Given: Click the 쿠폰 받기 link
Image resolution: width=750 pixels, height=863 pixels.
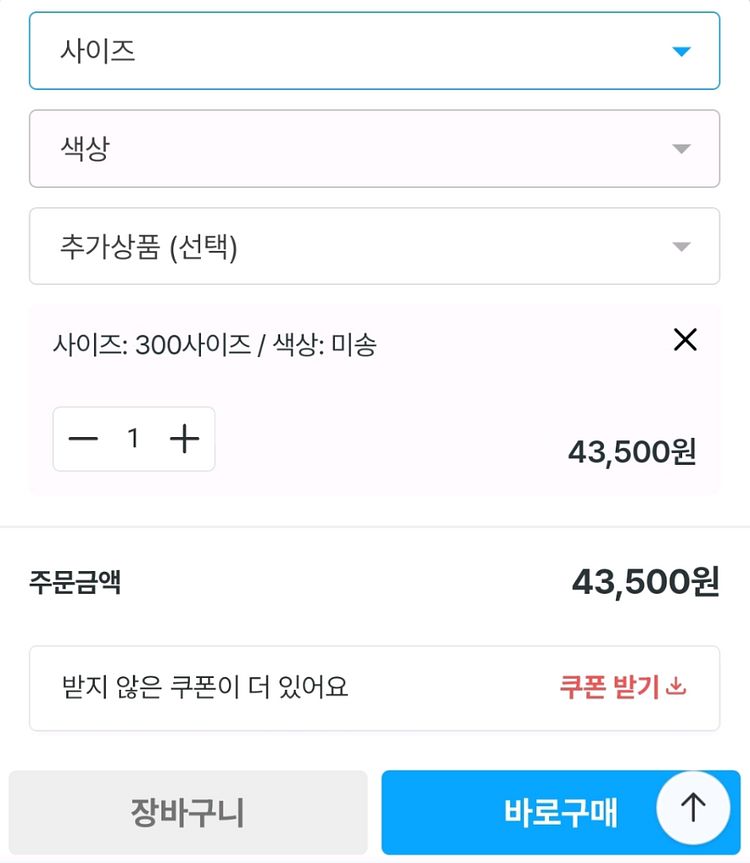Looking at the screenshot, I should (x=610, y=688).
